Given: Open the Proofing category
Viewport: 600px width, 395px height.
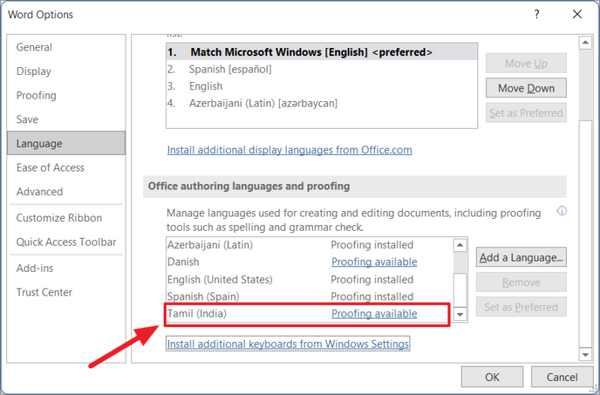Looking at the screenshot, I should pyautogui.click(x=36, y=95).
